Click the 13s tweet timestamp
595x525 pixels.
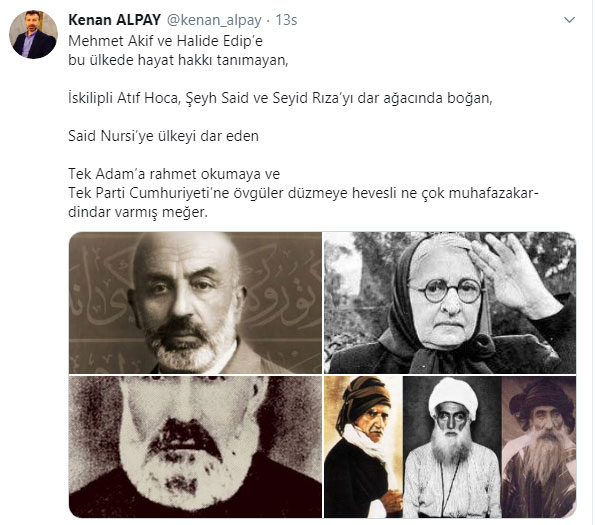point(286,20)
